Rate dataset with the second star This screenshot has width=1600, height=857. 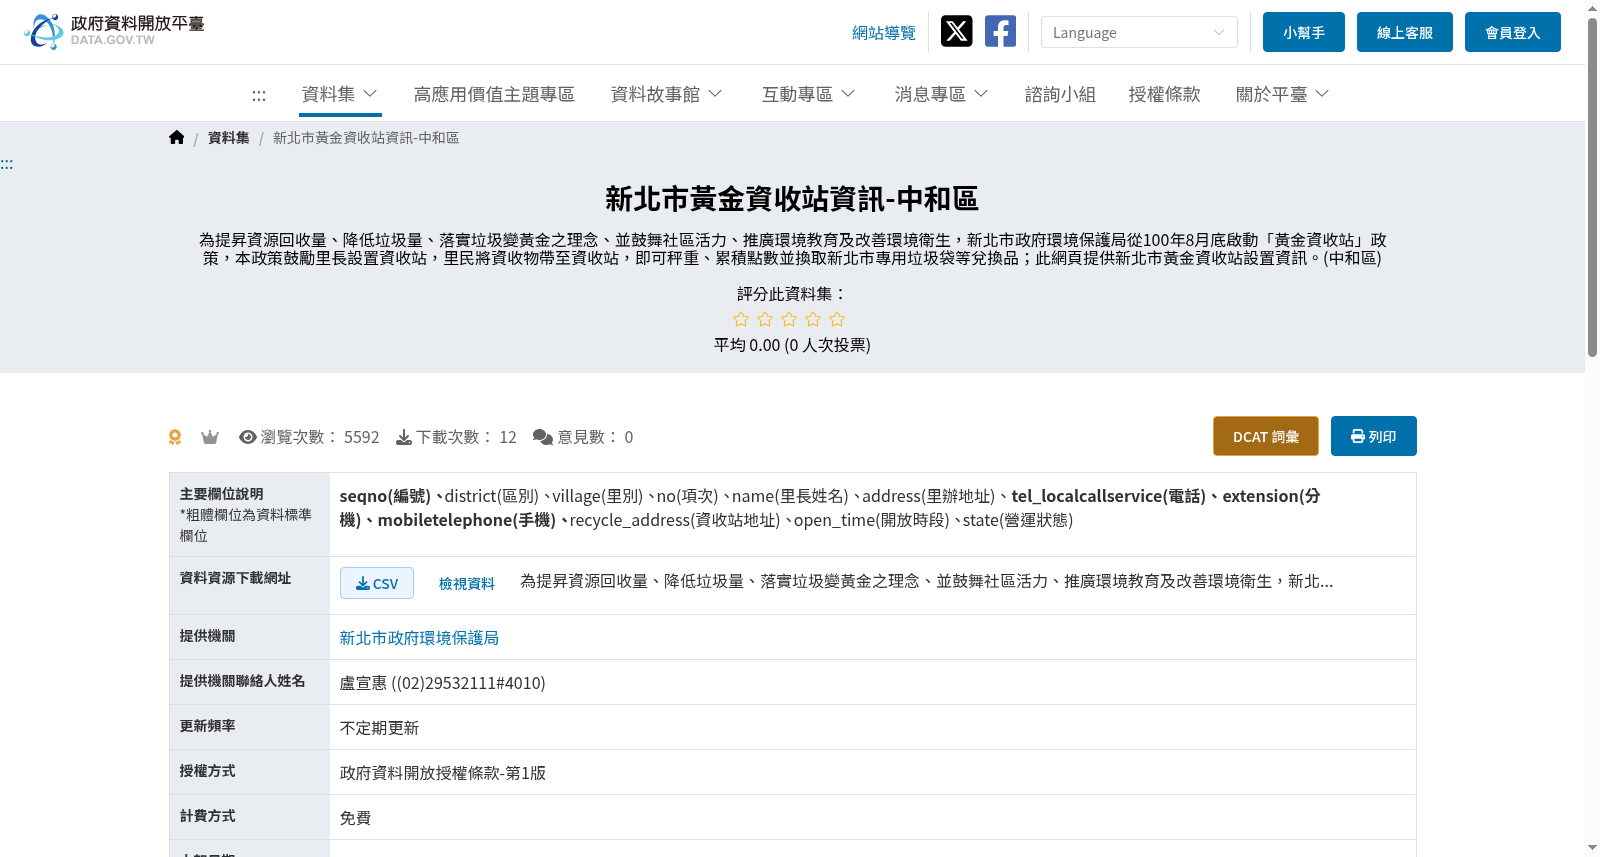coord(765,319)
